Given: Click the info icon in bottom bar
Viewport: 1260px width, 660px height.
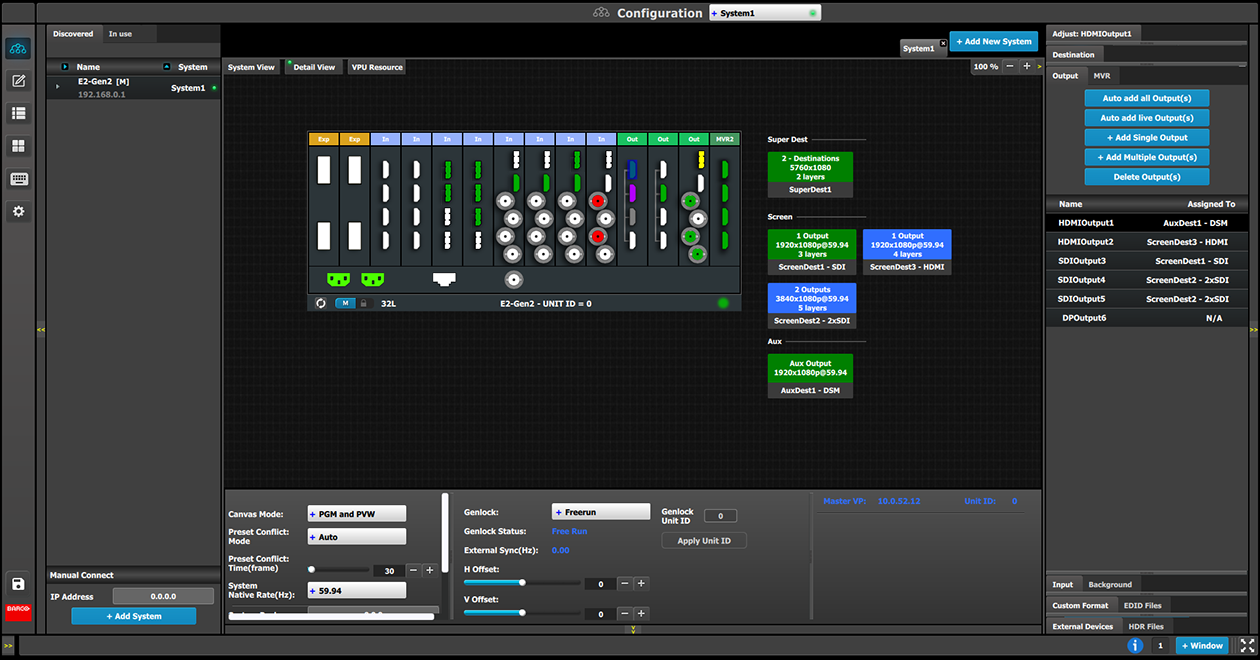Looking at the screenshot, I should [1135, 646].
